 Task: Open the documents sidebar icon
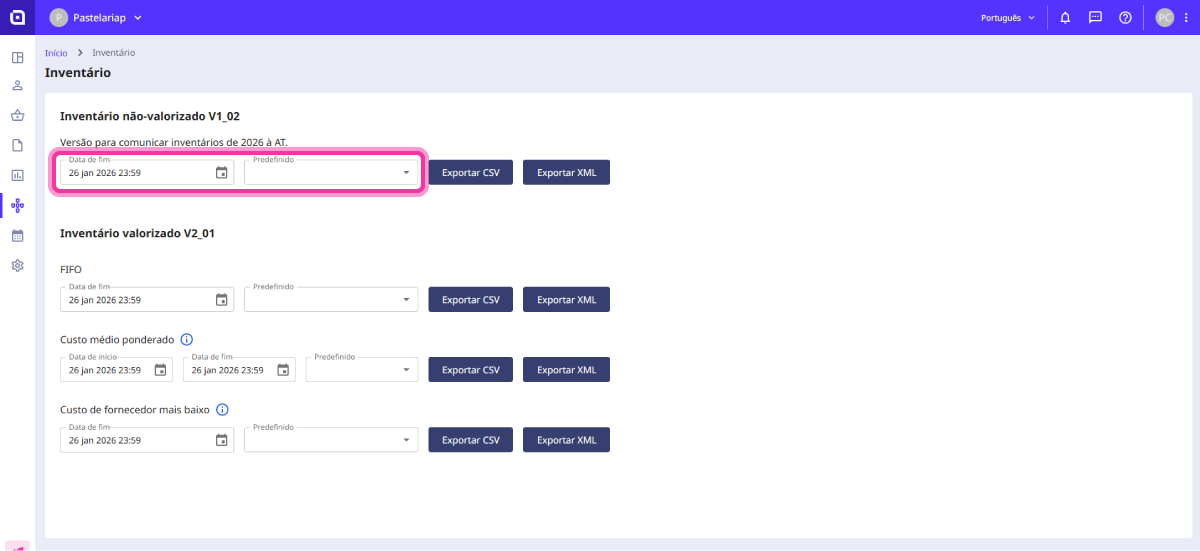point(17,145)
